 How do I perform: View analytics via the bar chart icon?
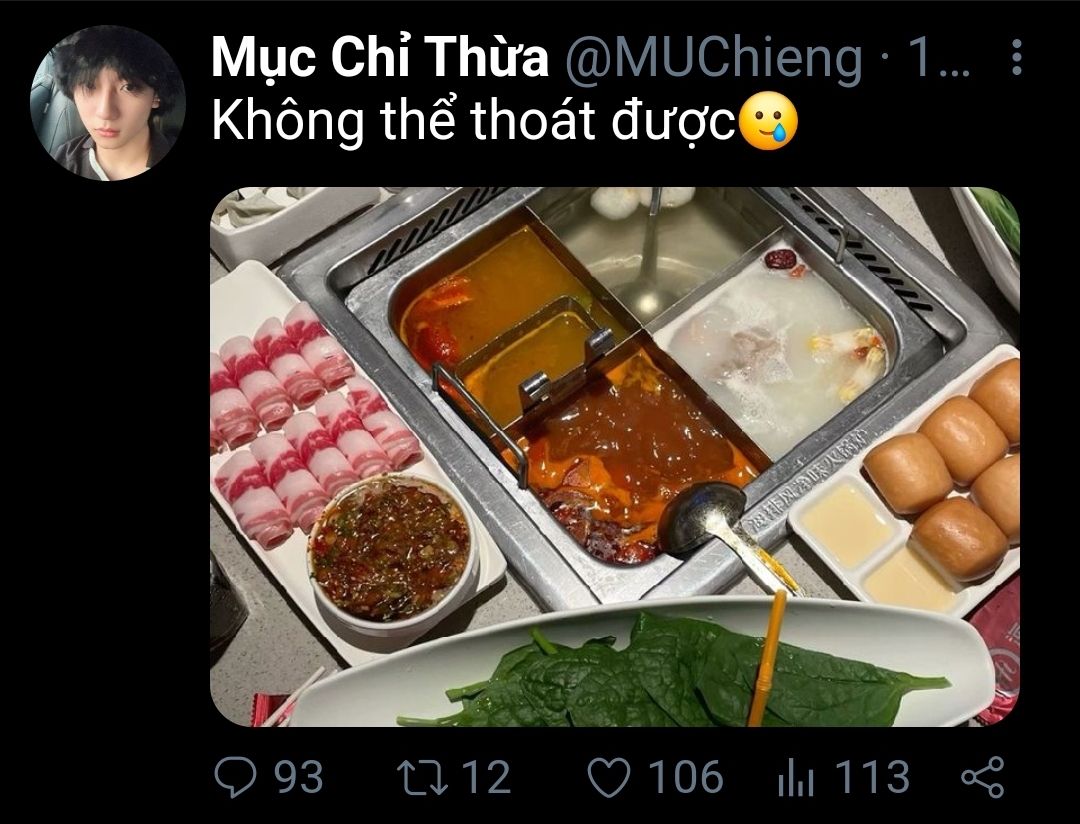pyautogui.click(x=796, y=779)
